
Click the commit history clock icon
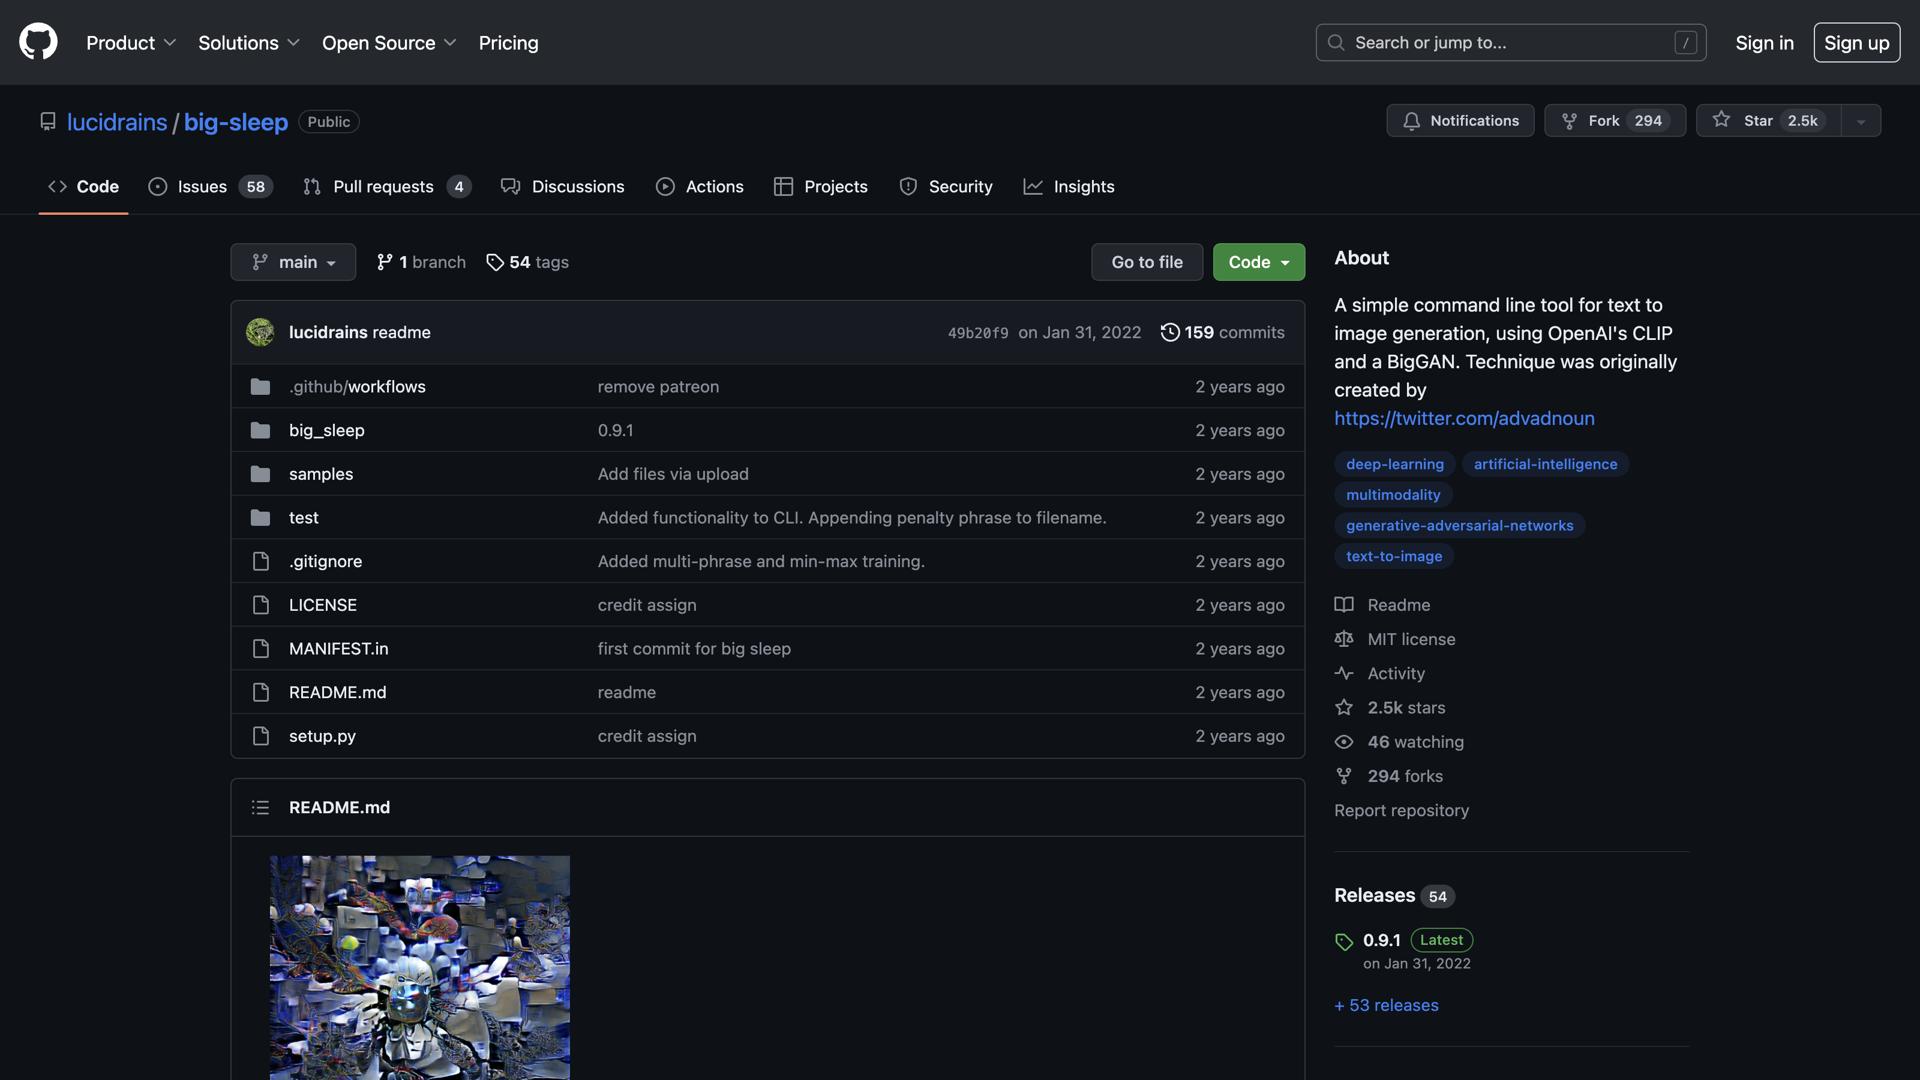(x=1169, y=332)
